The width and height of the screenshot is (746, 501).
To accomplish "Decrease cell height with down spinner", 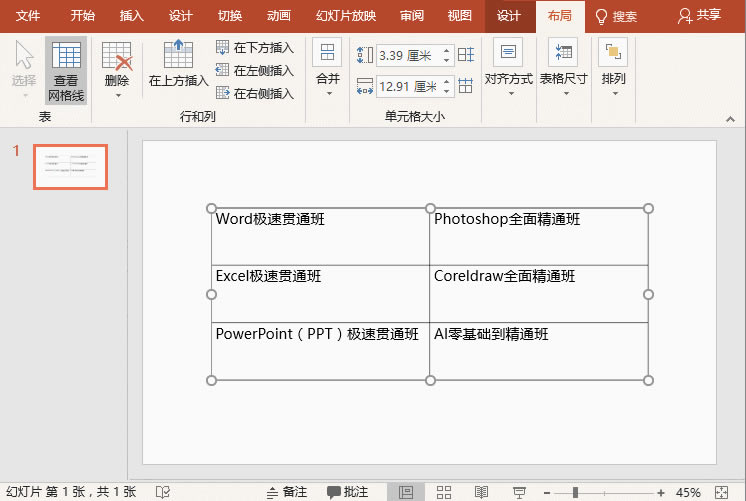I will point(446,60).
